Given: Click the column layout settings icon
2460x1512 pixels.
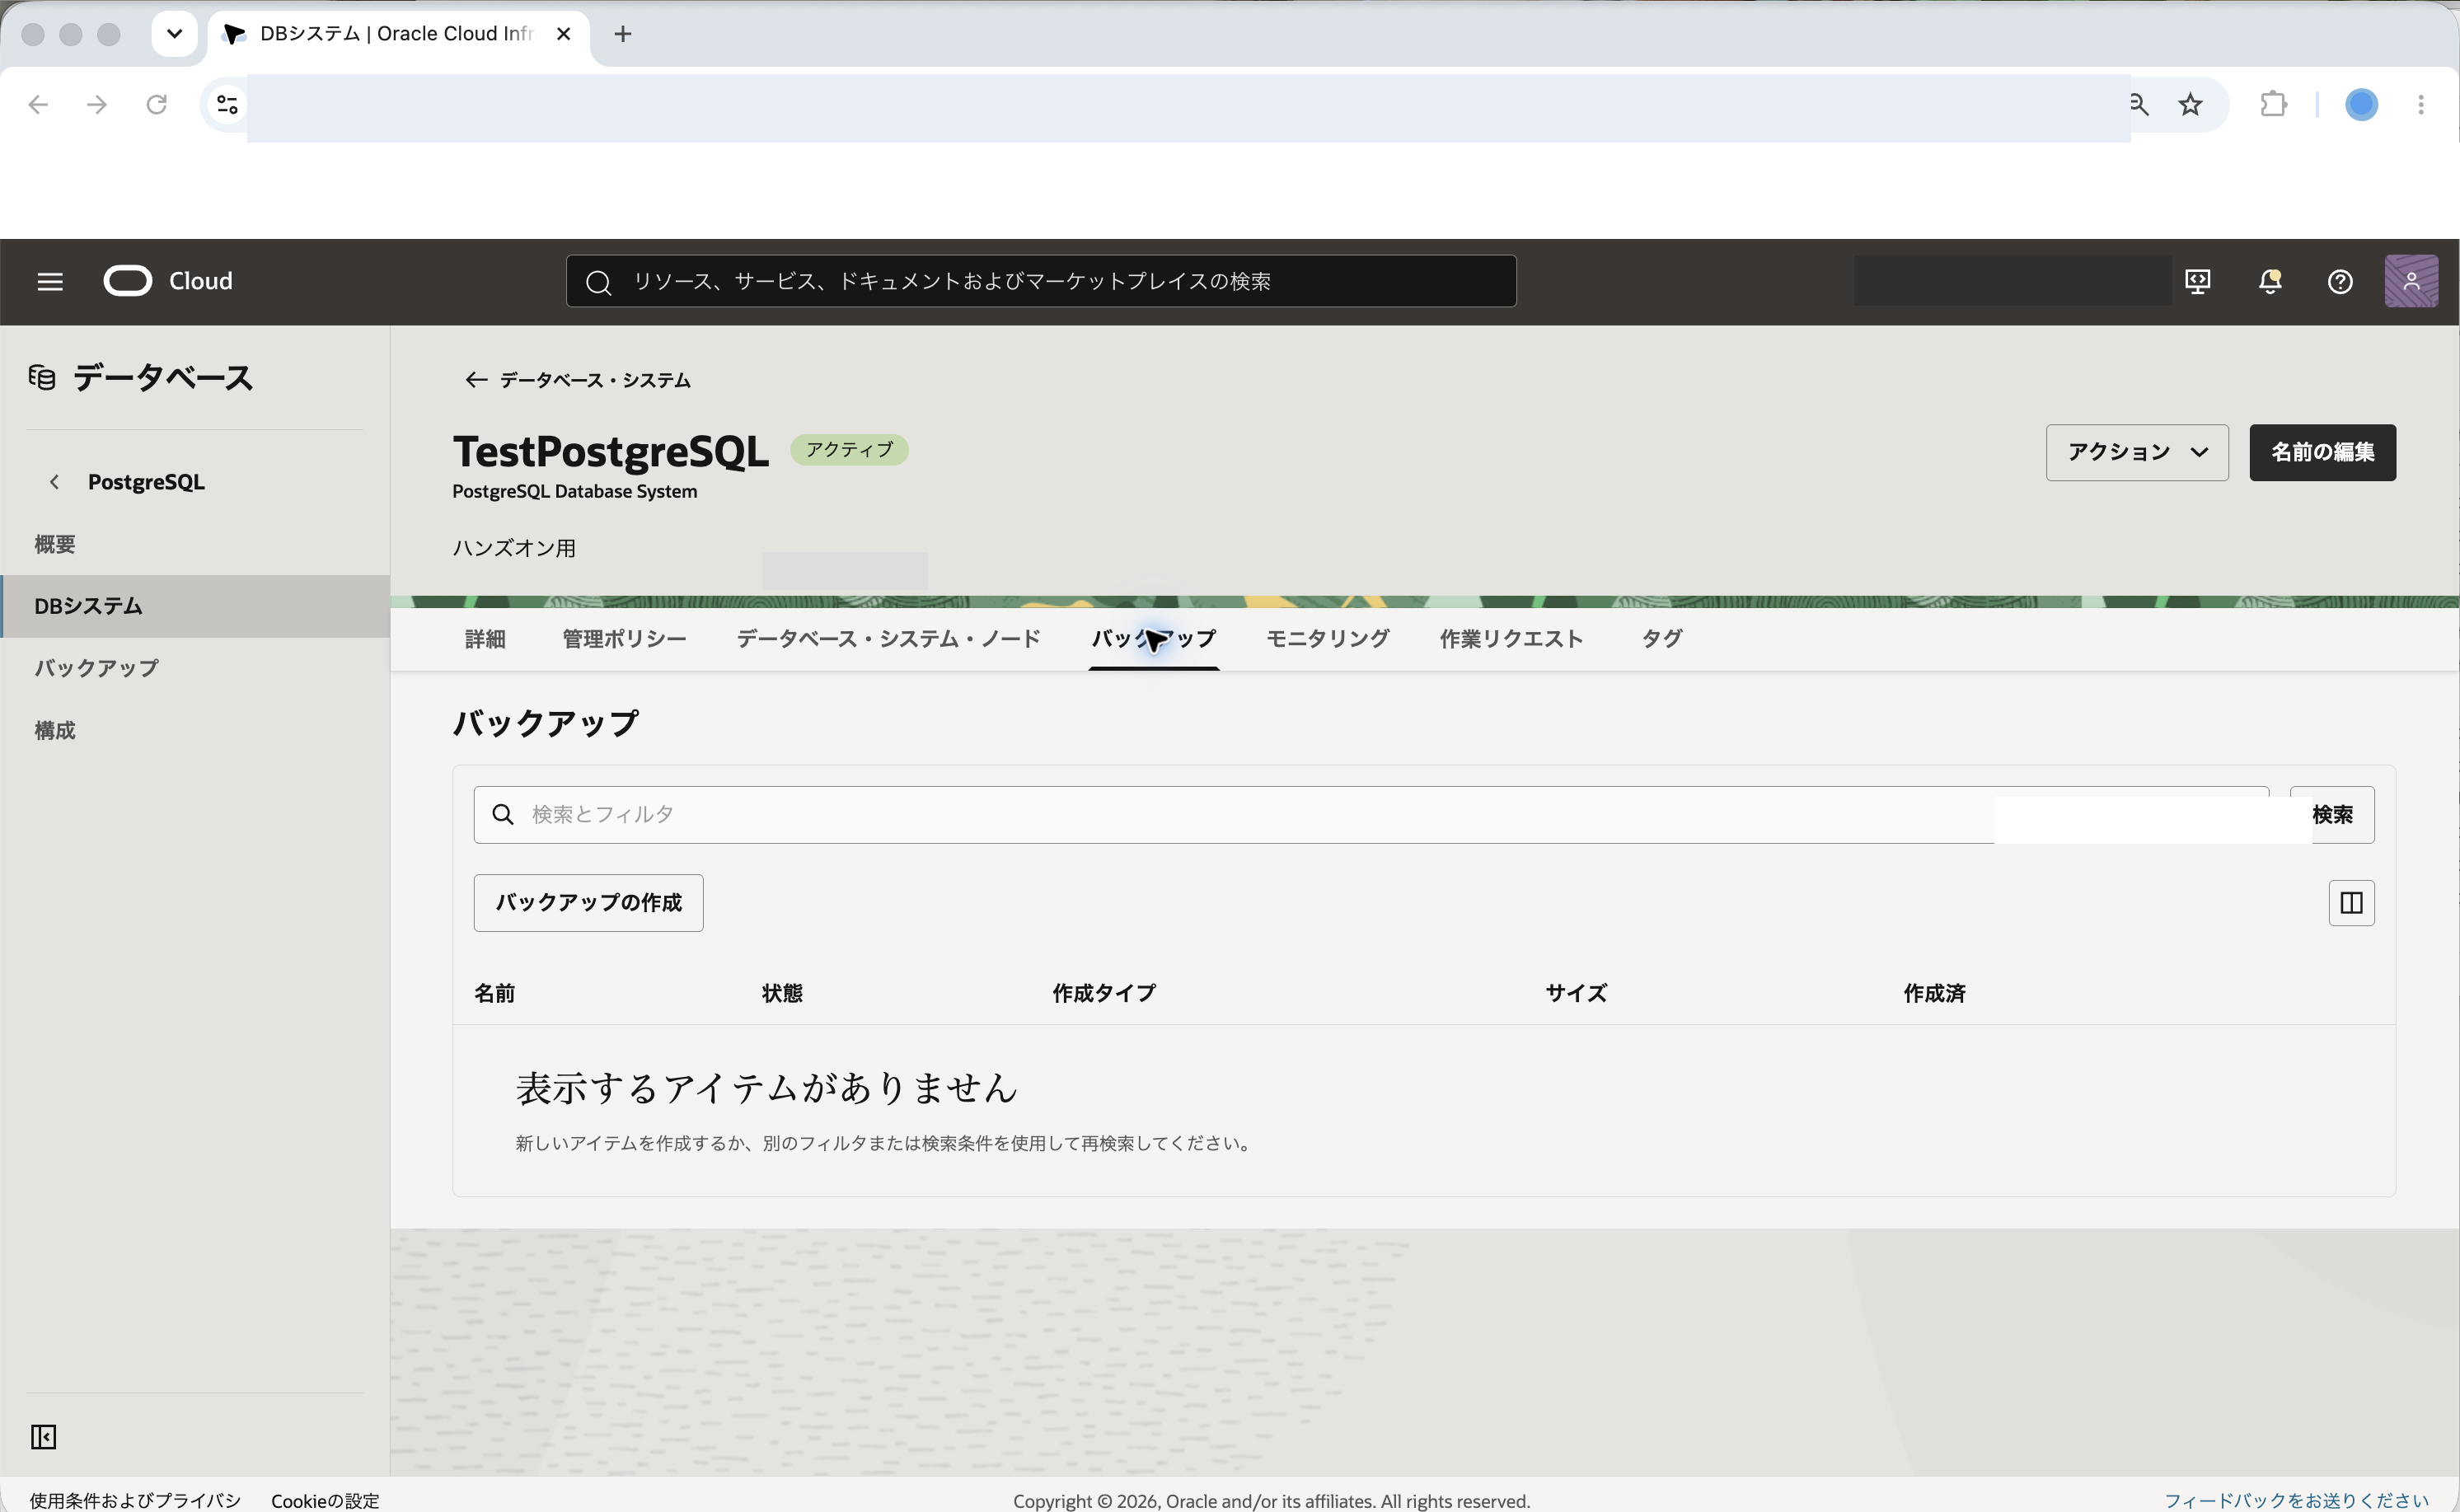Looking at the screenshot, I should click(x=2351, y=903).
